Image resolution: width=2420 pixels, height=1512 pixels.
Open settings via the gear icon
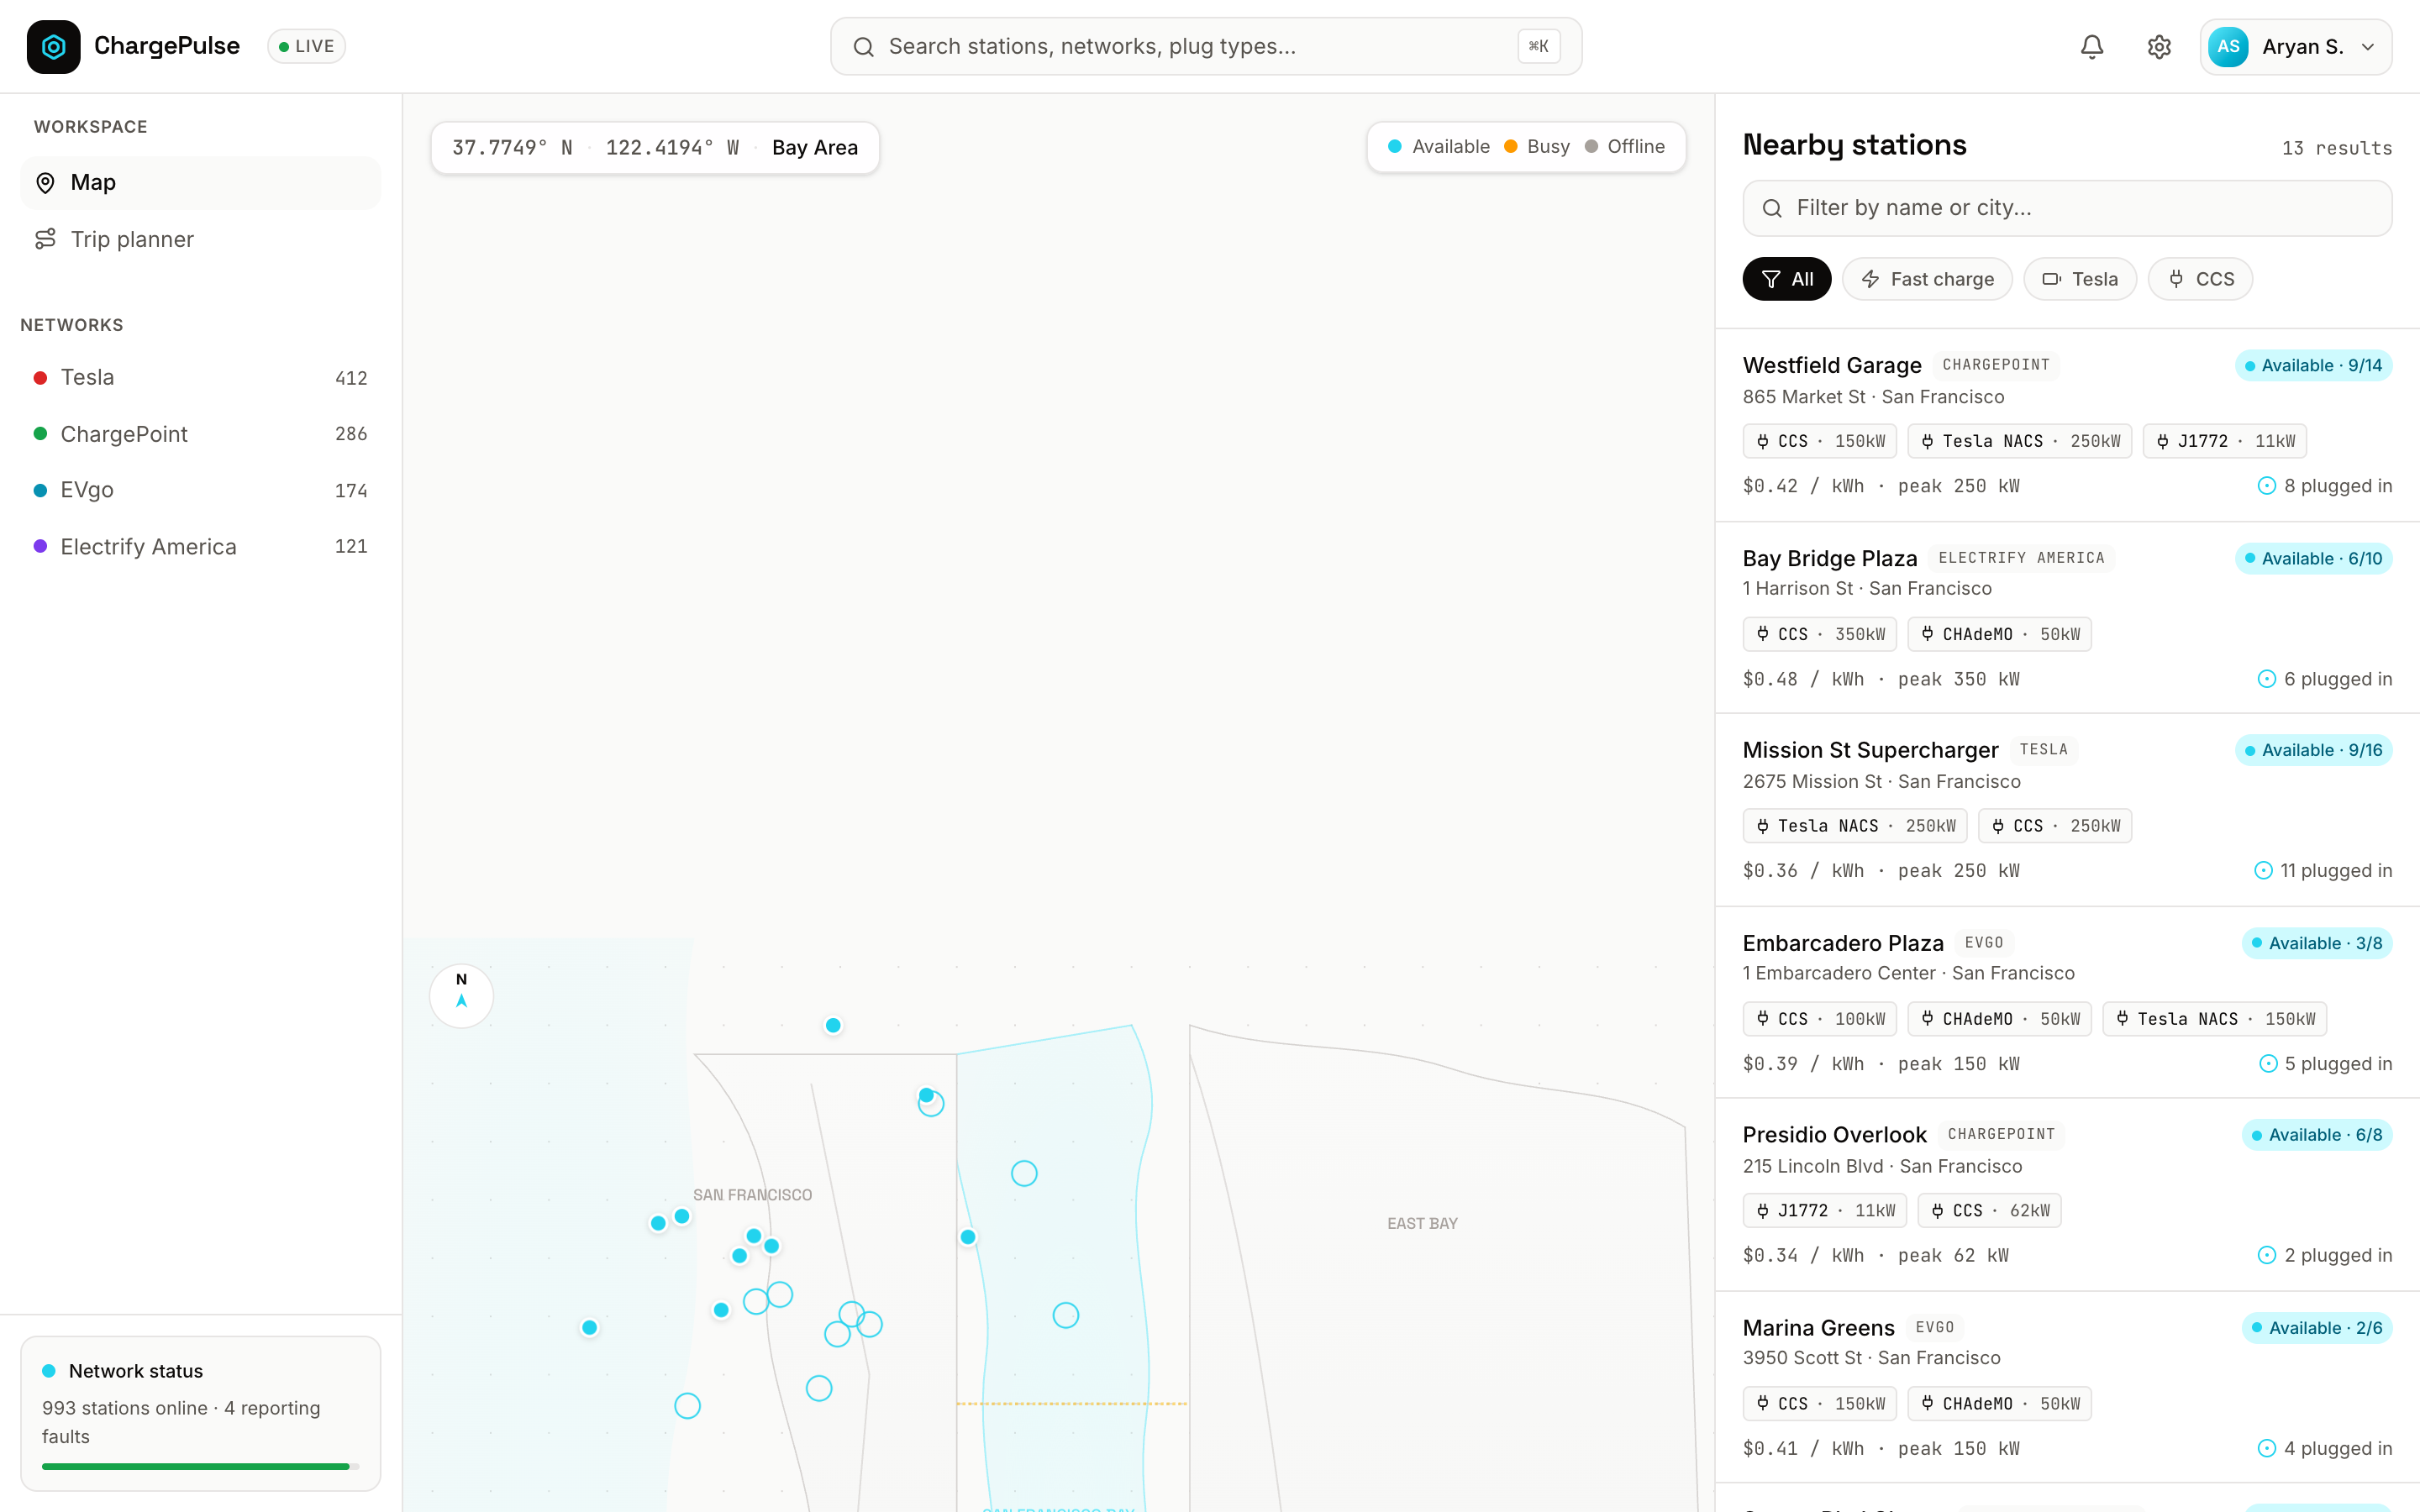pos(2159,46)
